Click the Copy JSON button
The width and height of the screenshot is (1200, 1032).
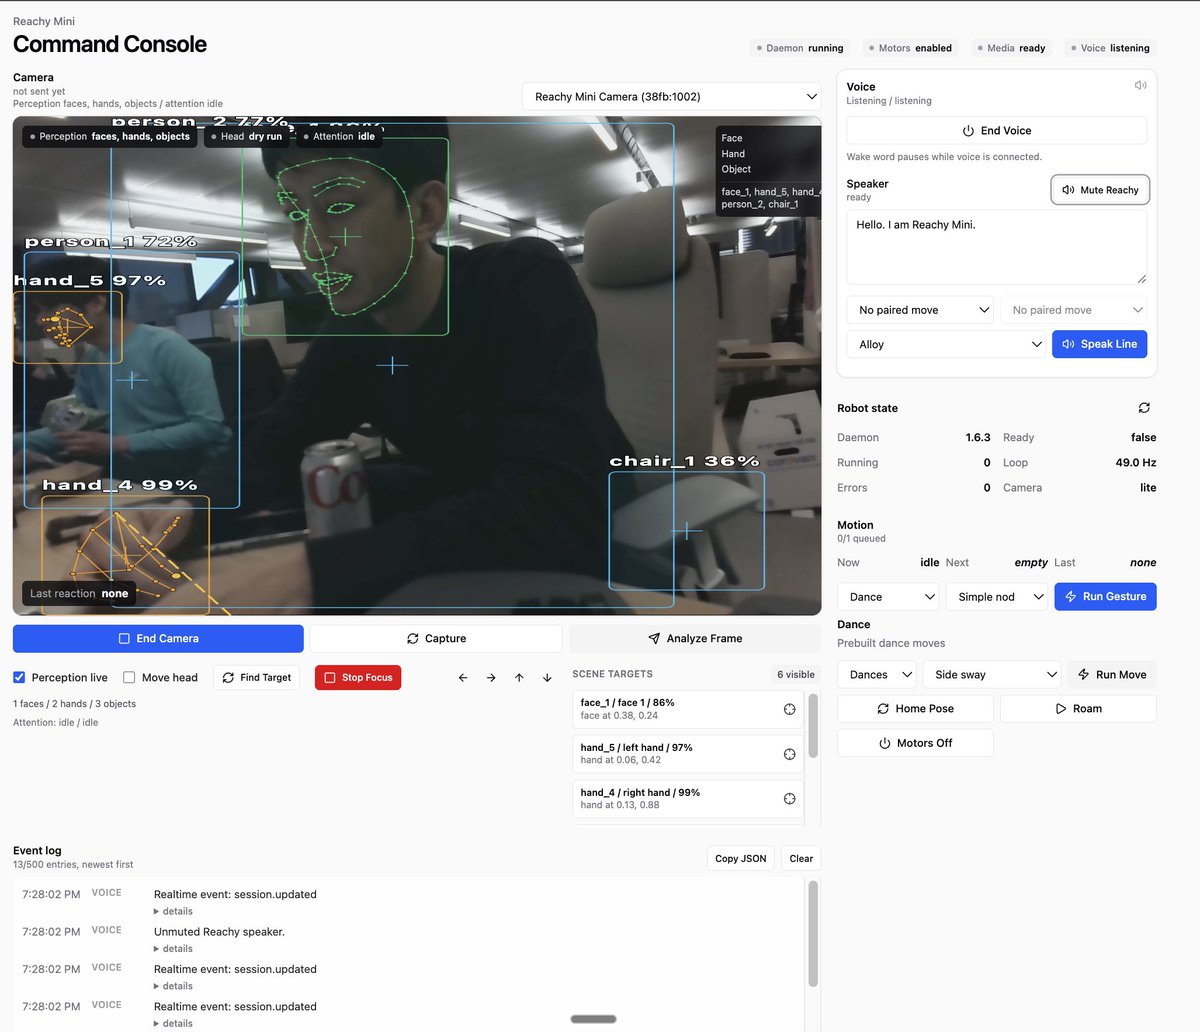coord(740,858)
